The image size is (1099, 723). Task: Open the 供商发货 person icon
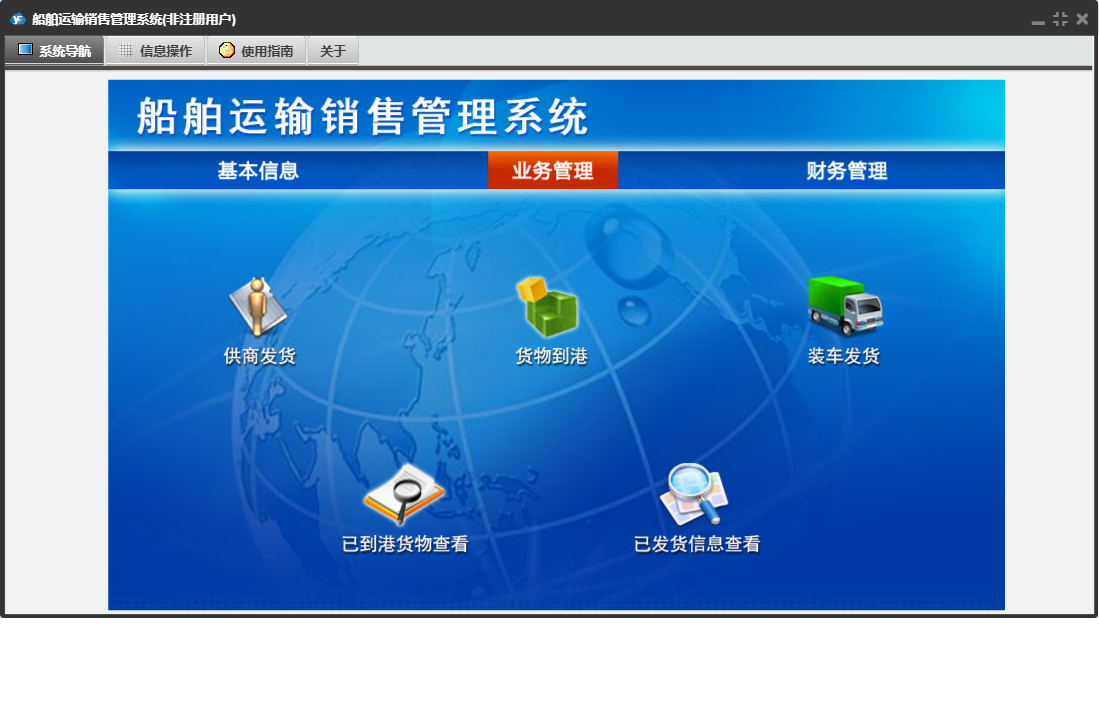(x=258, y=307)
